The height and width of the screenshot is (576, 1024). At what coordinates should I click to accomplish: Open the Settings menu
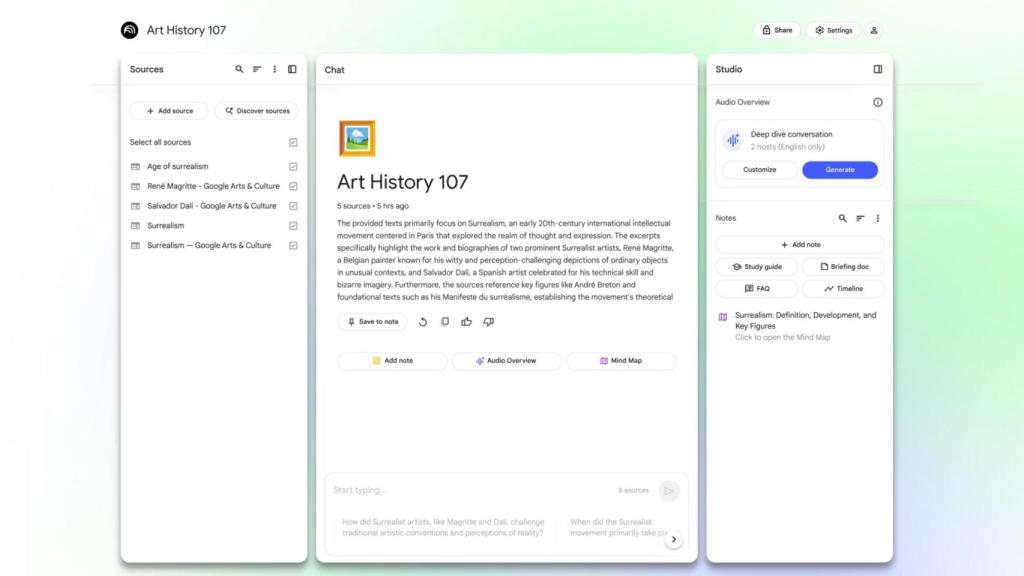click(x=833, y=30)
